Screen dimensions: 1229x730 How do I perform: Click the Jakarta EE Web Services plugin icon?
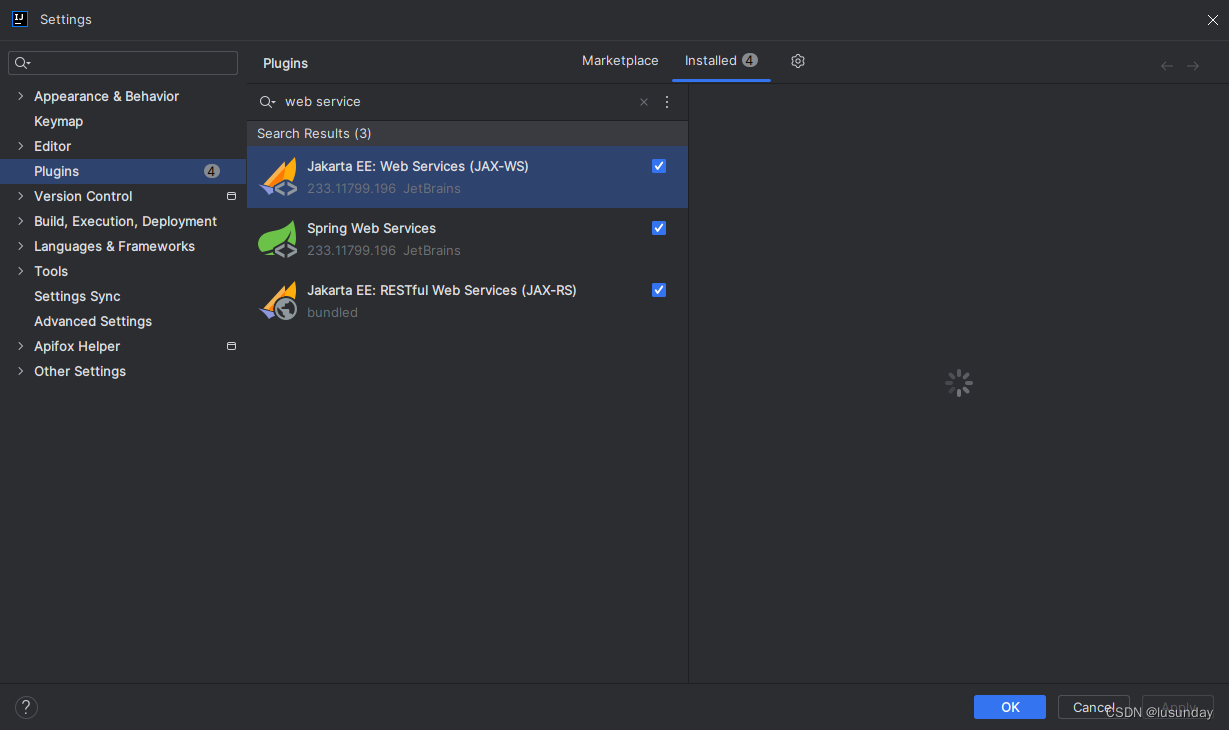277,176
